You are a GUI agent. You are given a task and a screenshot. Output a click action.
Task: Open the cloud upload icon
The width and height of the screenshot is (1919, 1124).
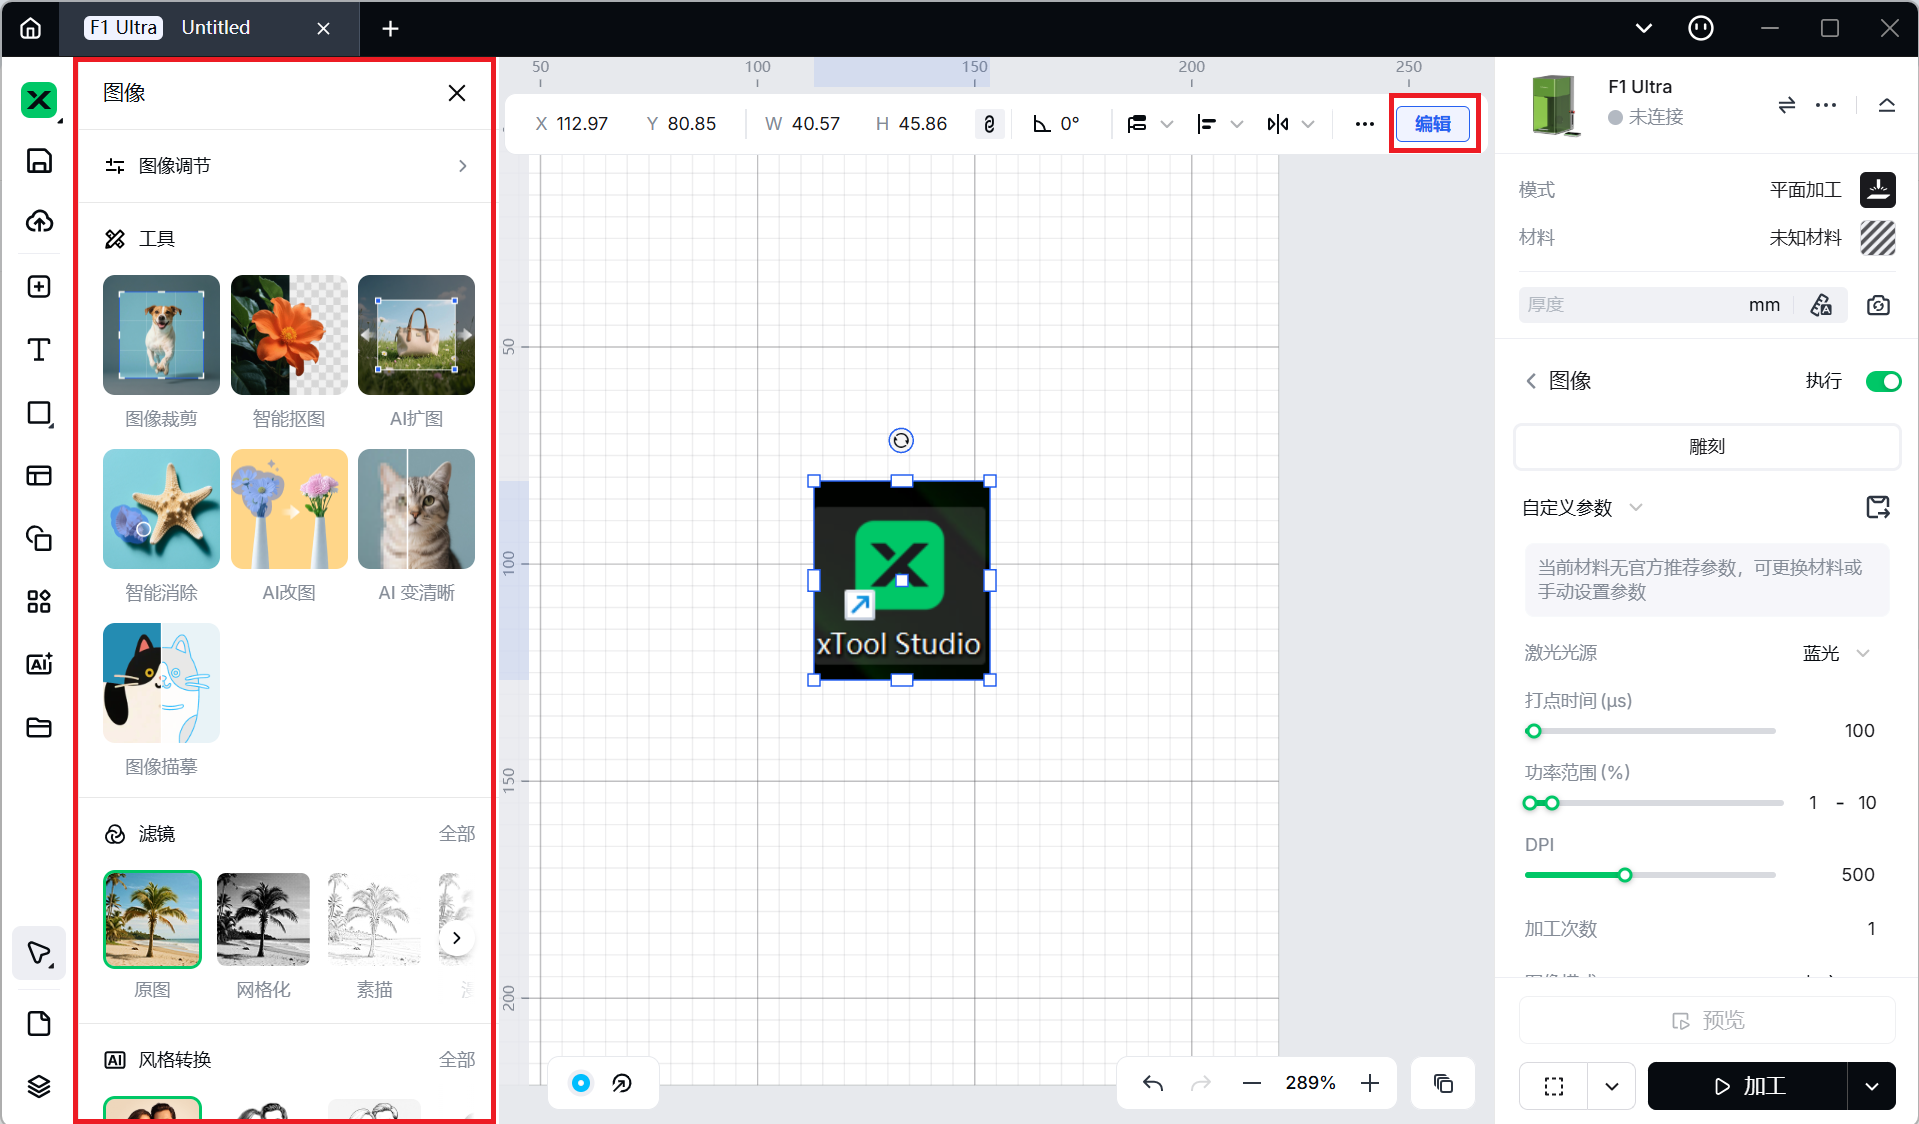coord(39,222)
